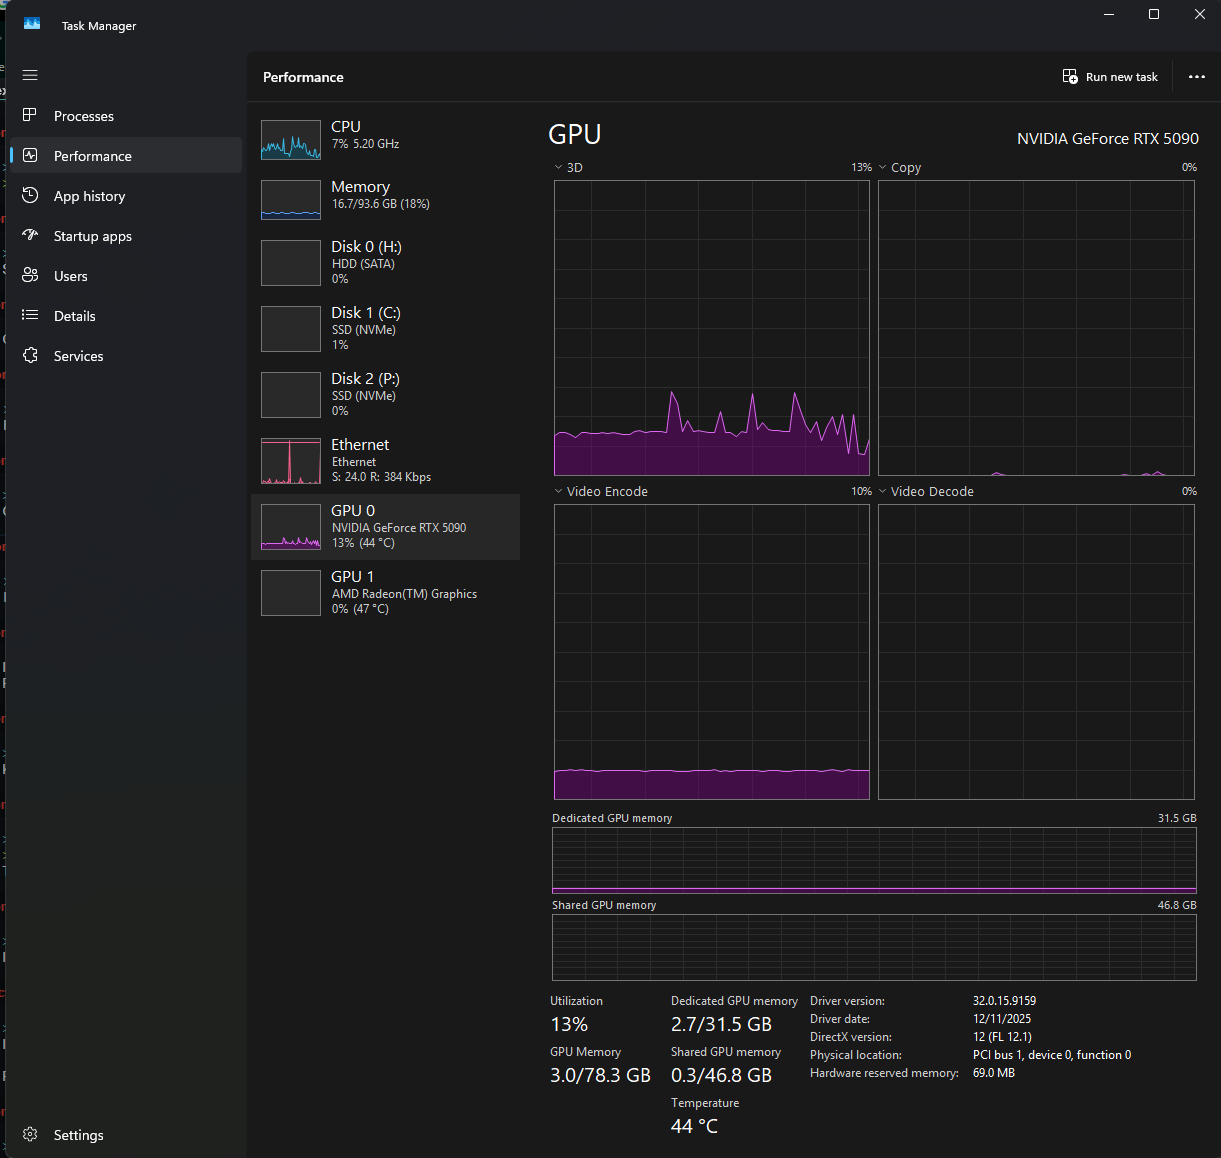
Task: Click the Processes sidebar icon
Action: 30,116
